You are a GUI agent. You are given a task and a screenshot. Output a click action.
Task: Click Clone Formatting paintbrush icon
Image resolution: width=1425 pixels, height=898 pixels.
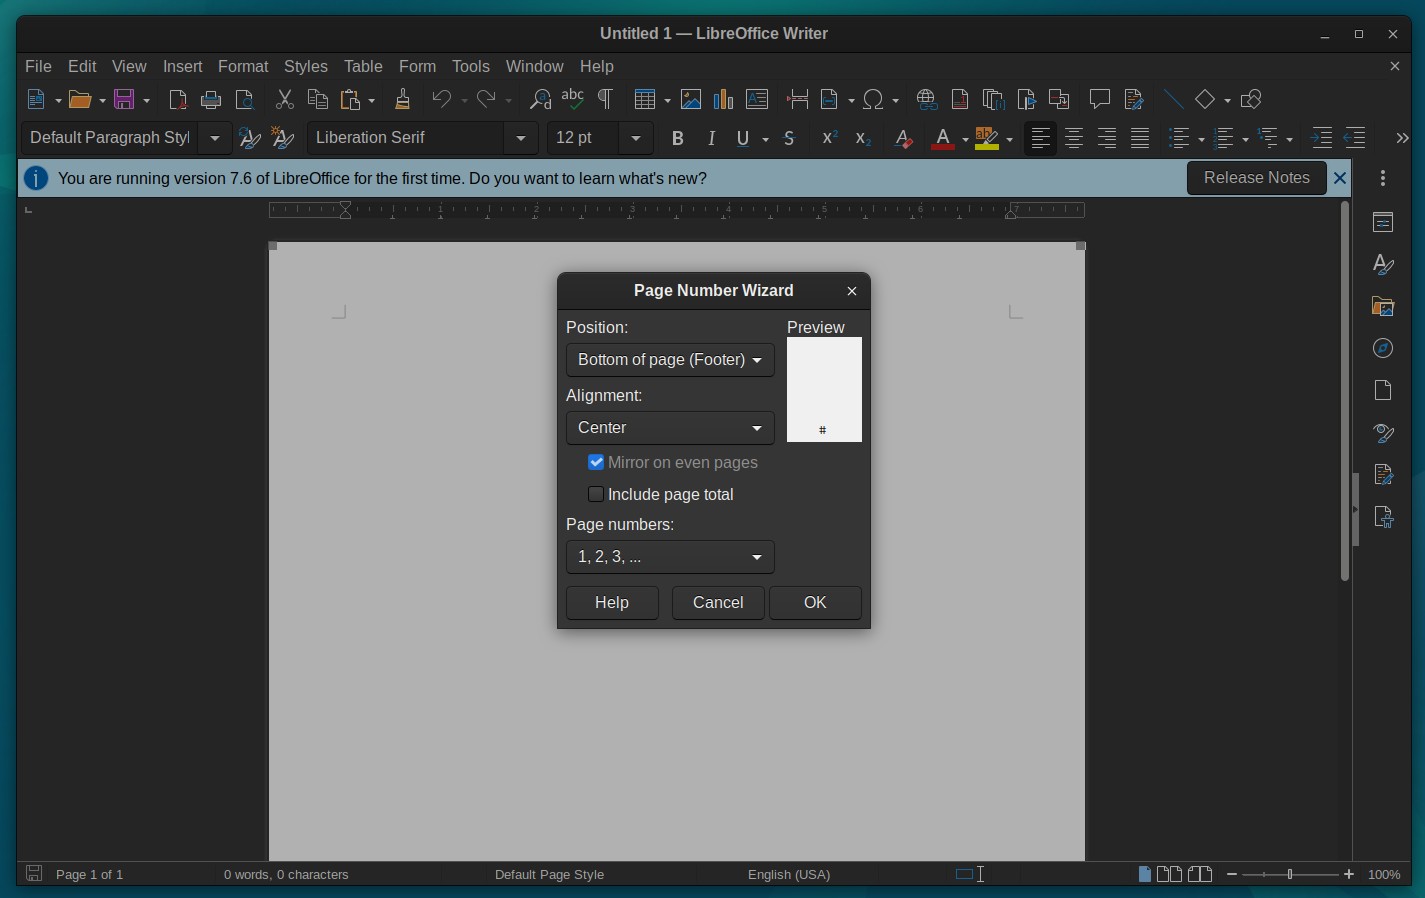pos(403,100)
